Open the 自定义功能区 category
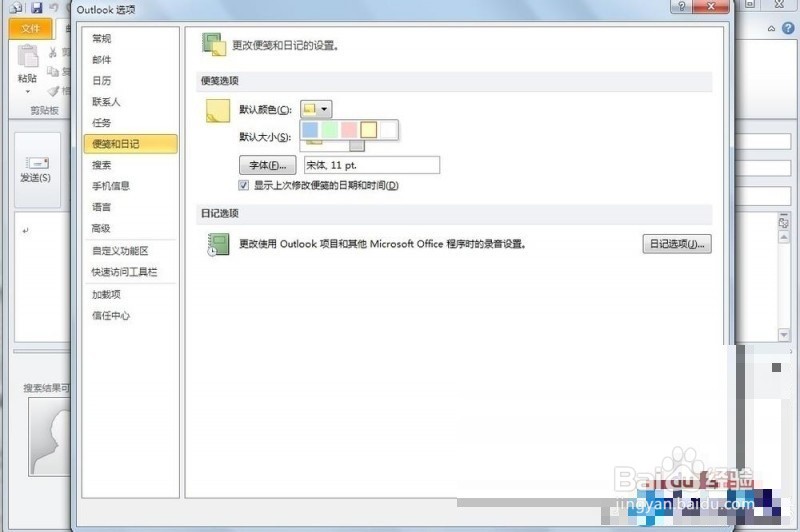 (x=130, y=250)
